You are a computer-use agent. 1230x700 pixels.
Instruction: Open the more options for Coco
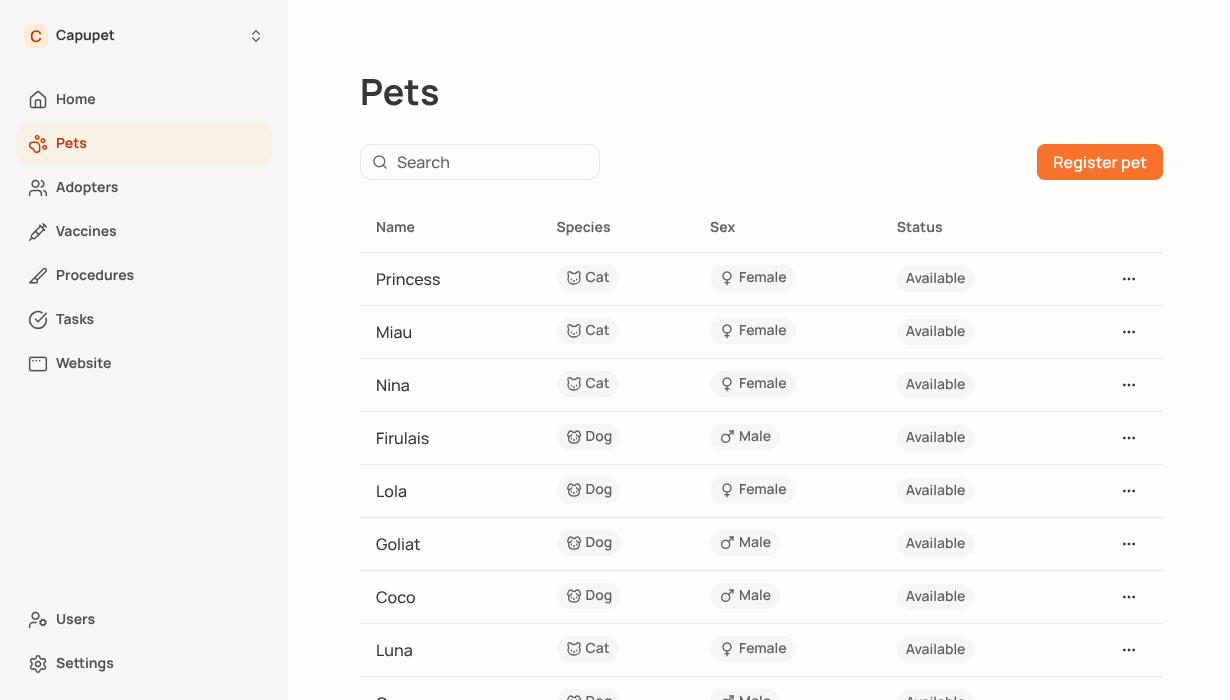(1129, 597)
